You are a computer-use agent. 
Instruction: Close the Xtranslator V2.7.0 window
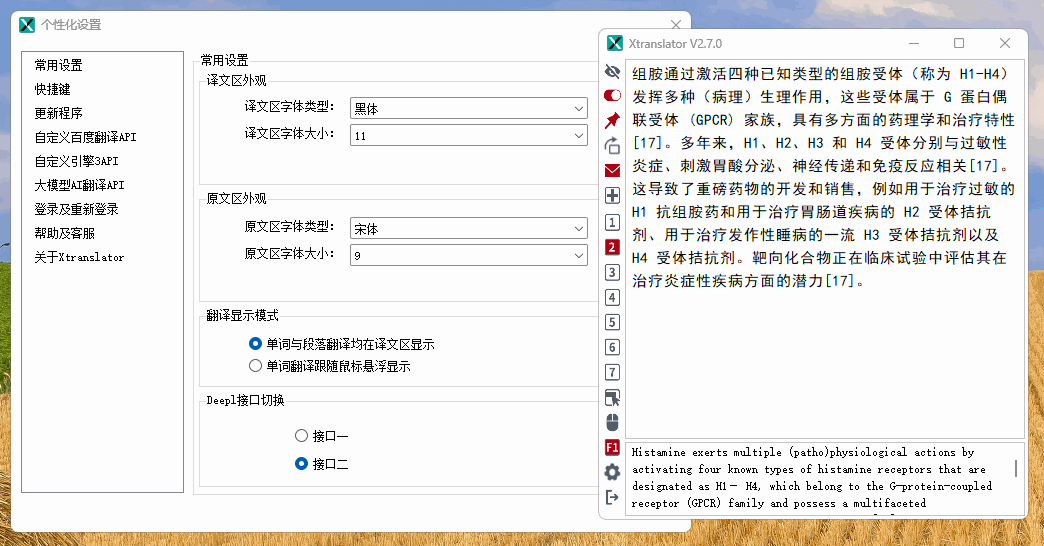click(x=1005, y=43)
